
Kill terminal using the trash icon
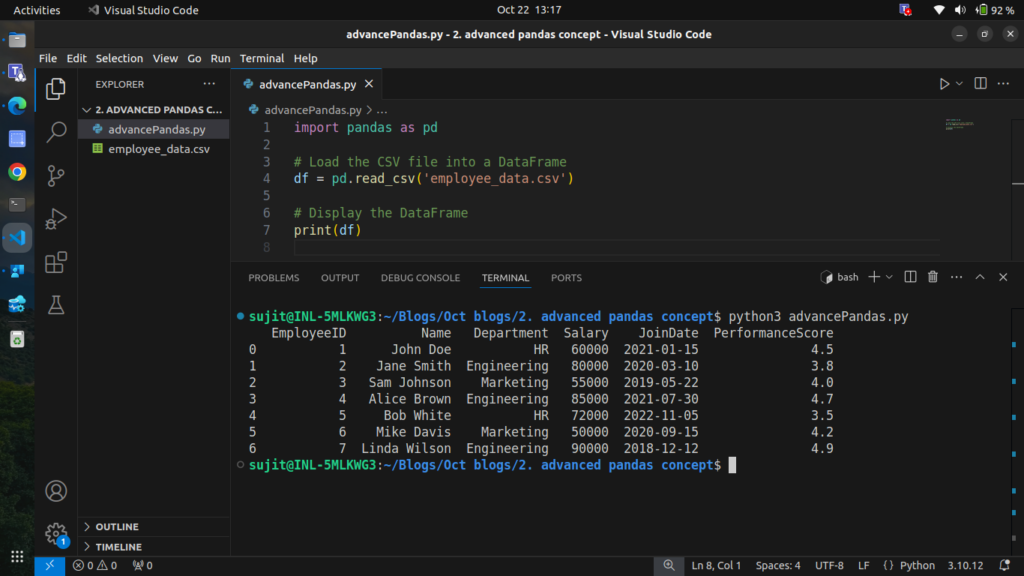click(933, 277)
